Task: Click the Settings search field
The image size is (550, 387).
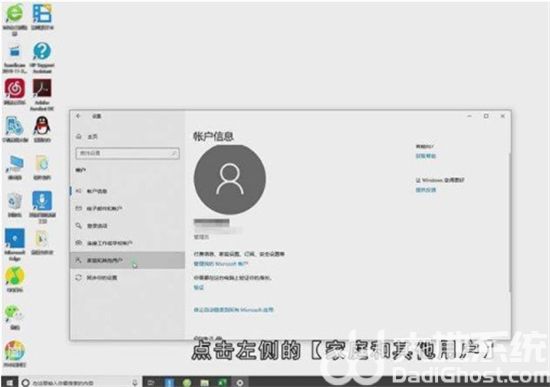Action: [x=128, y=153]
